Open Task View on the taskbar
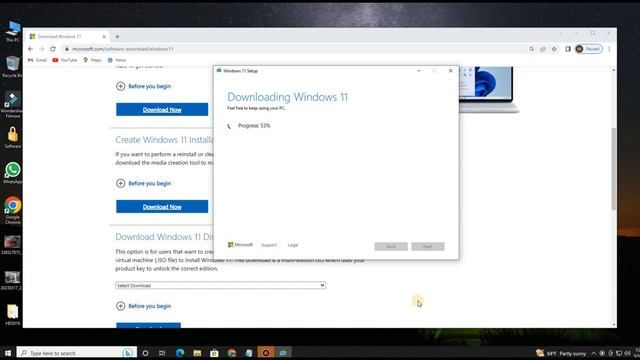 (162, 353)
